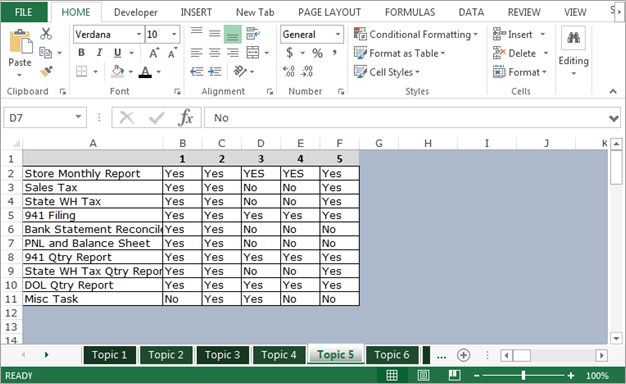Switch to the FORMULAS tab
This screenshot has height=384, width=626.
point(410,12)
